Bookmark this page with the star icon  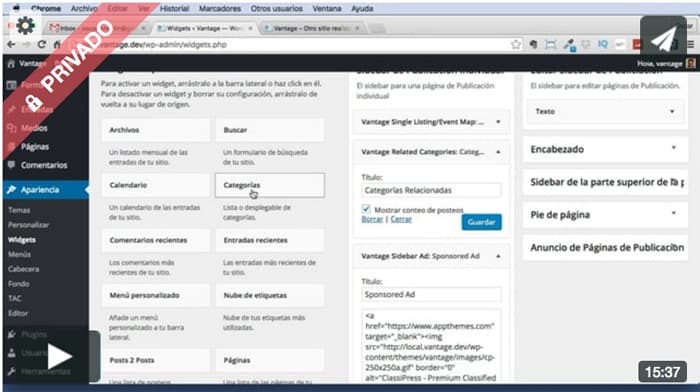516,44
